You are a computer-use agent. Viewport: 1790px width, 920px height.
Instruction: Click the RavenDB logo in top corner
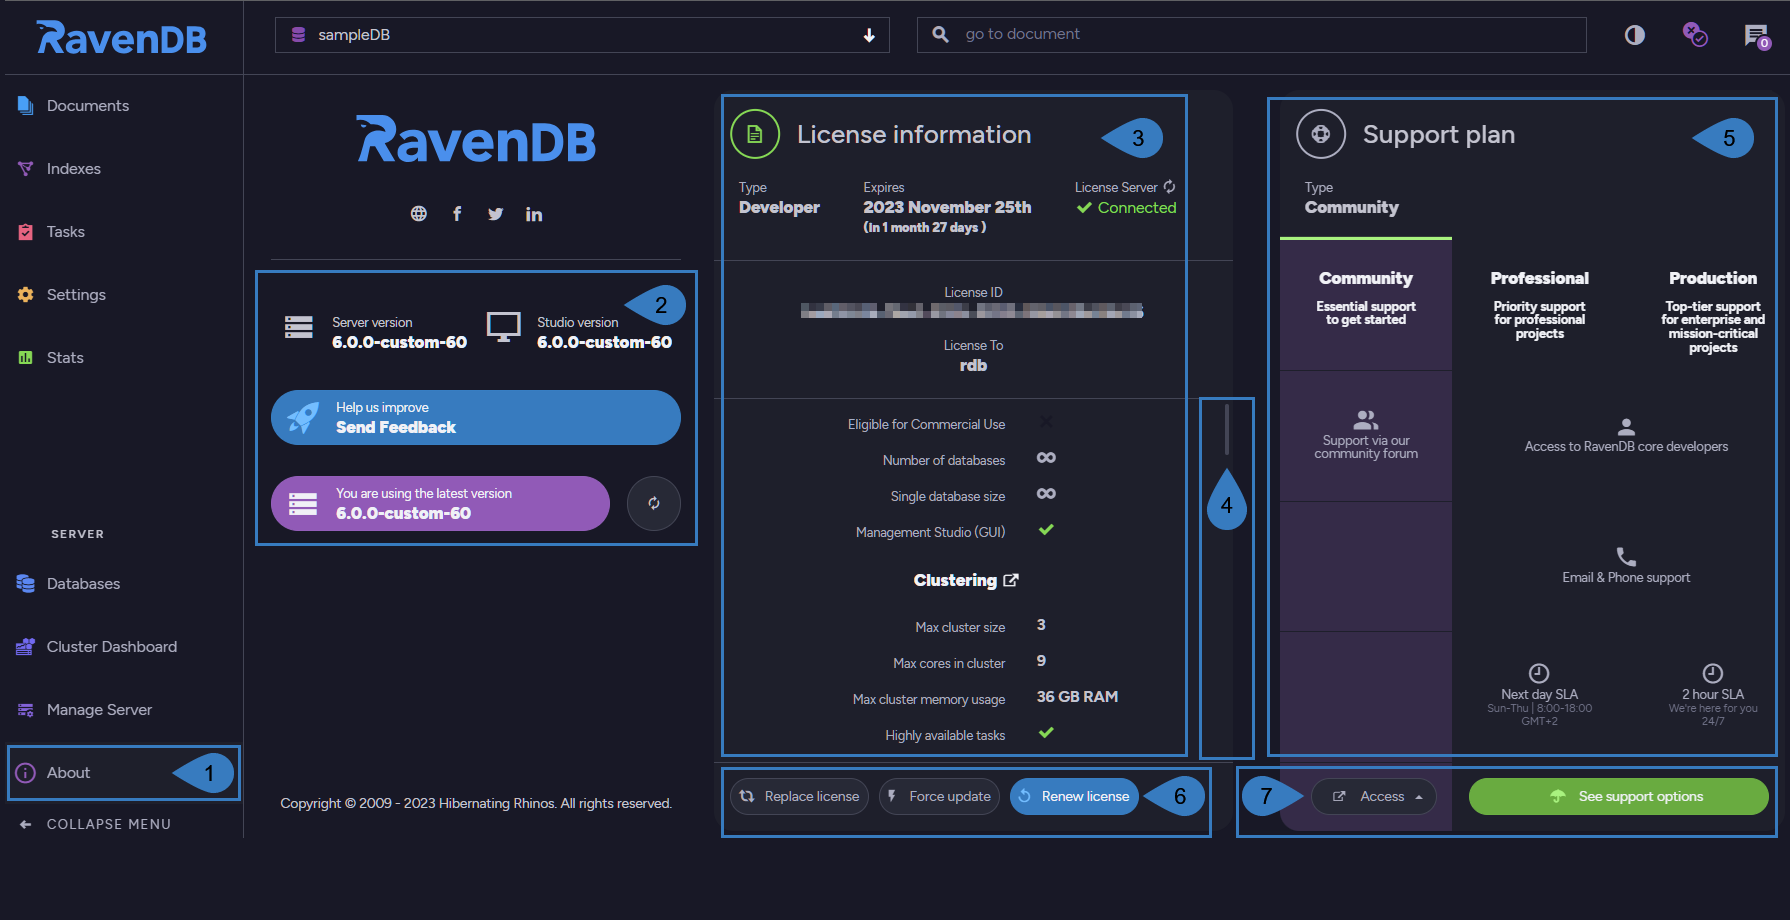click(x=122, y=38)
